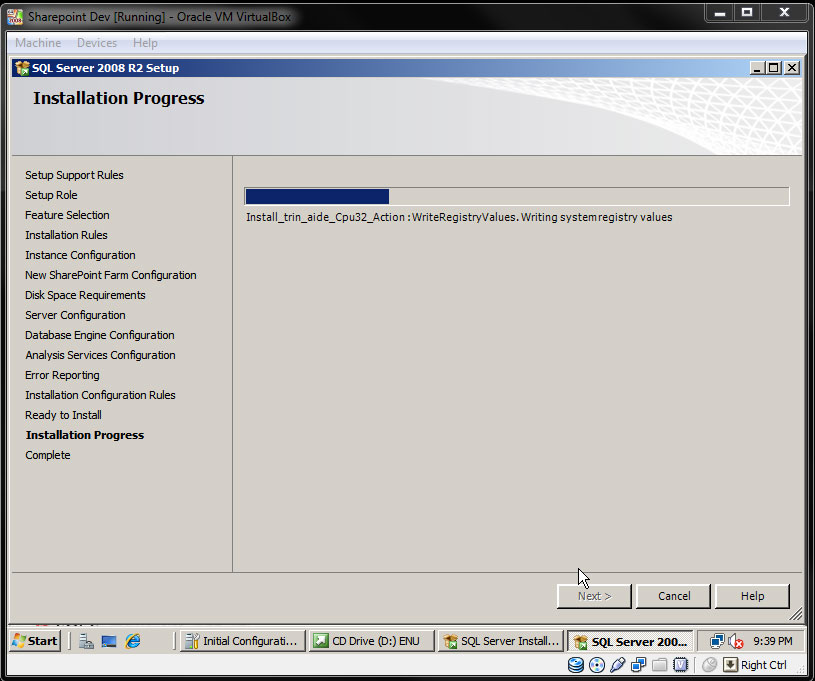Click the WriteRegistryValues status message

[459, 217]
